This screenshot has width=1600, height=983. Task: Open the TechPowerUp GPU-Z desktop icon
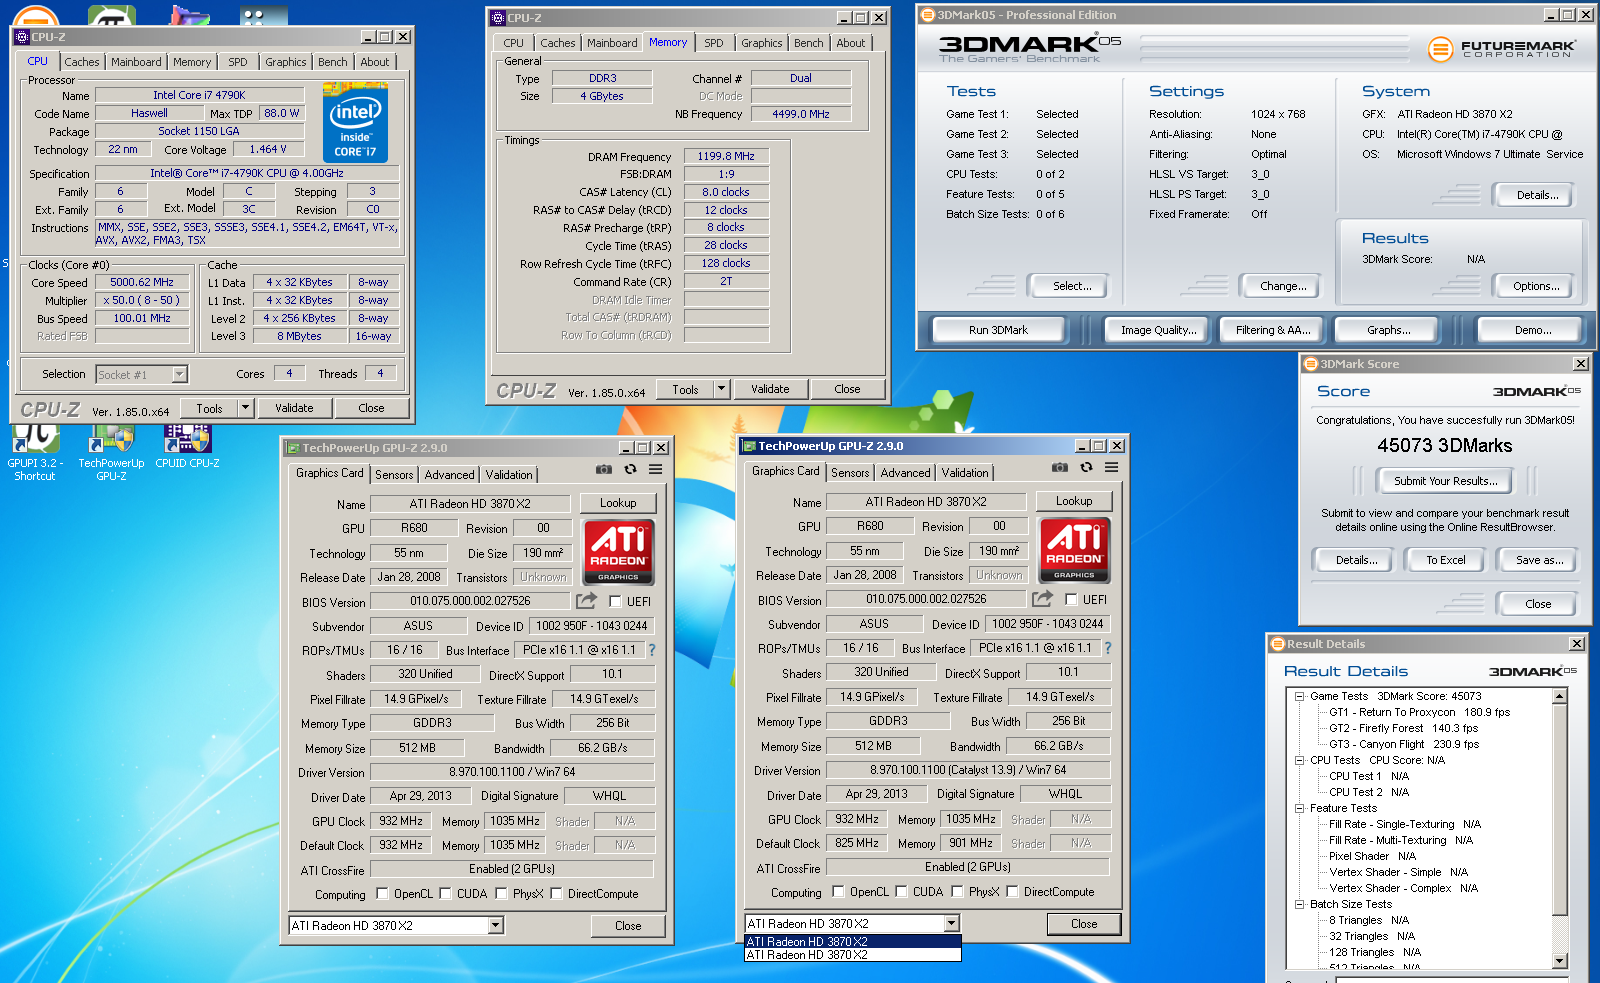tap(111, 452)
